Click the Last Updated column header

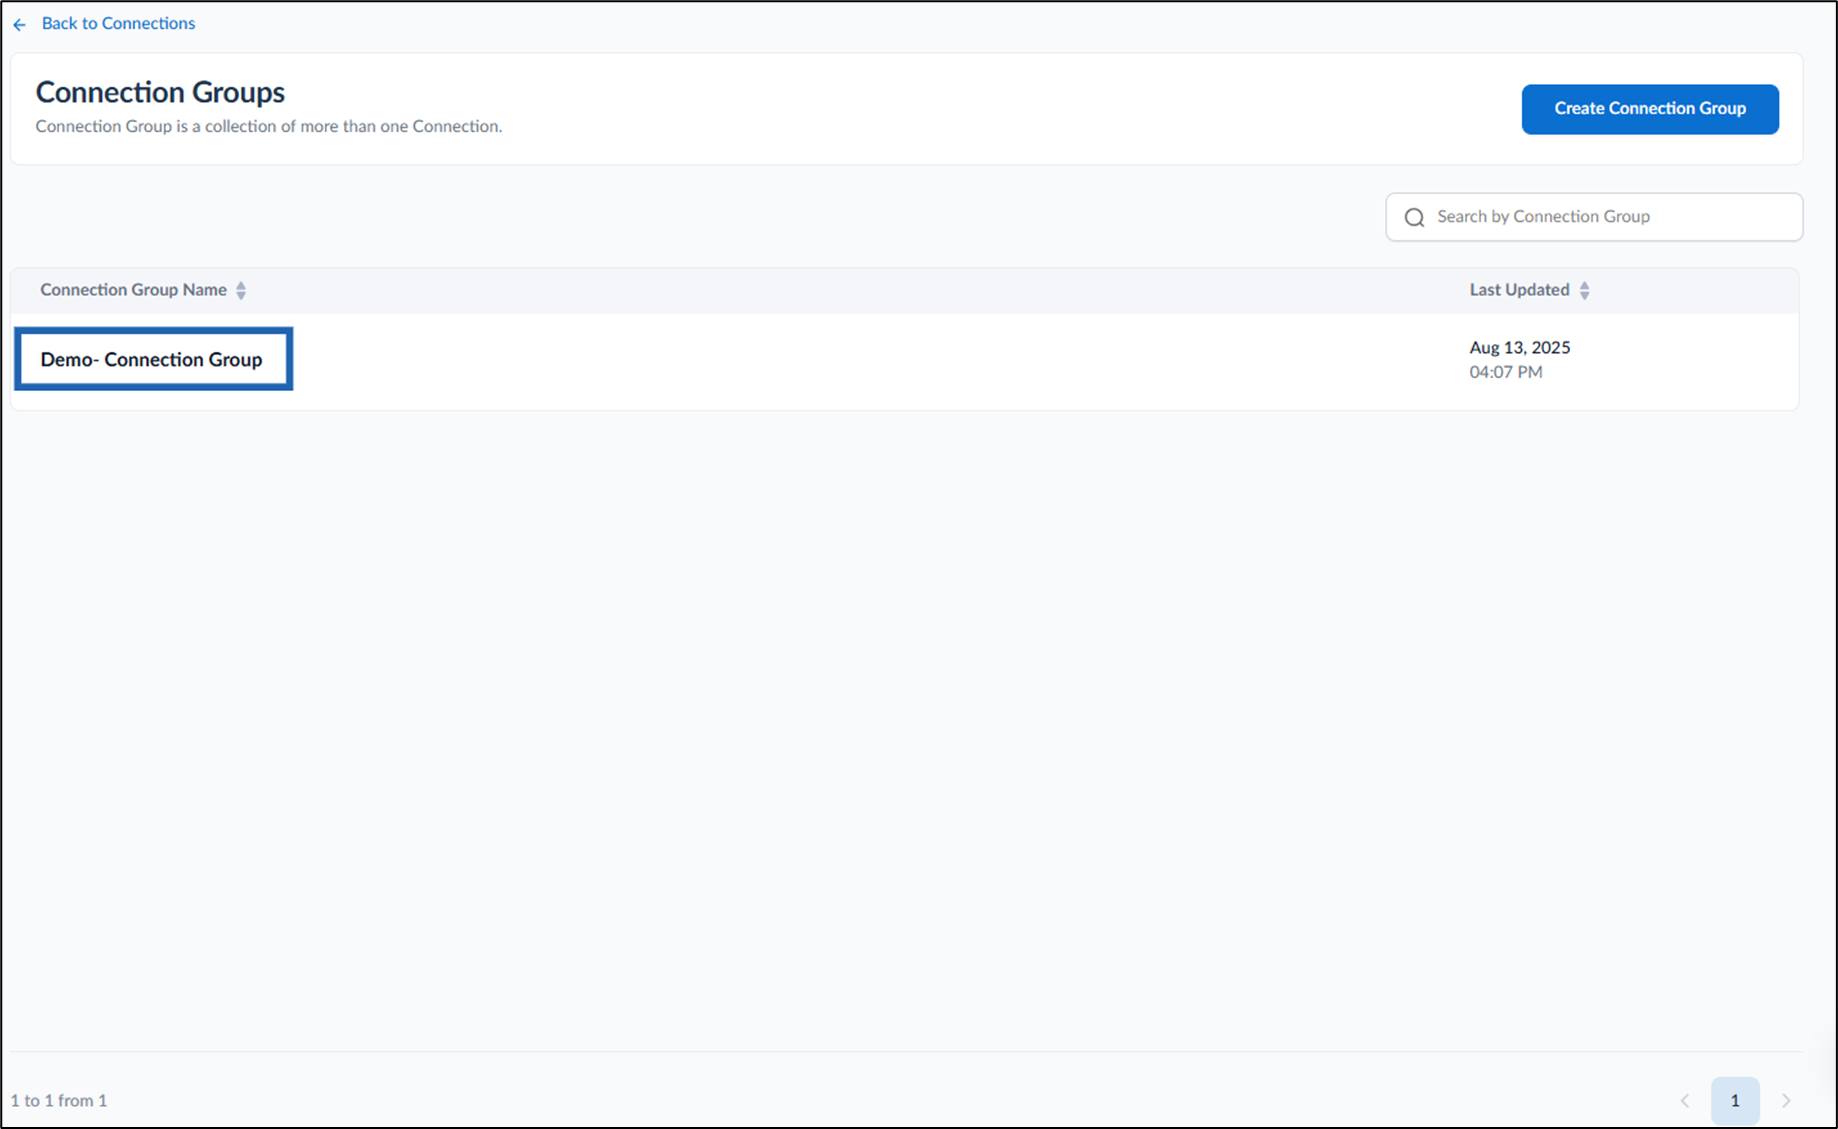click(x=1519, y=290)
